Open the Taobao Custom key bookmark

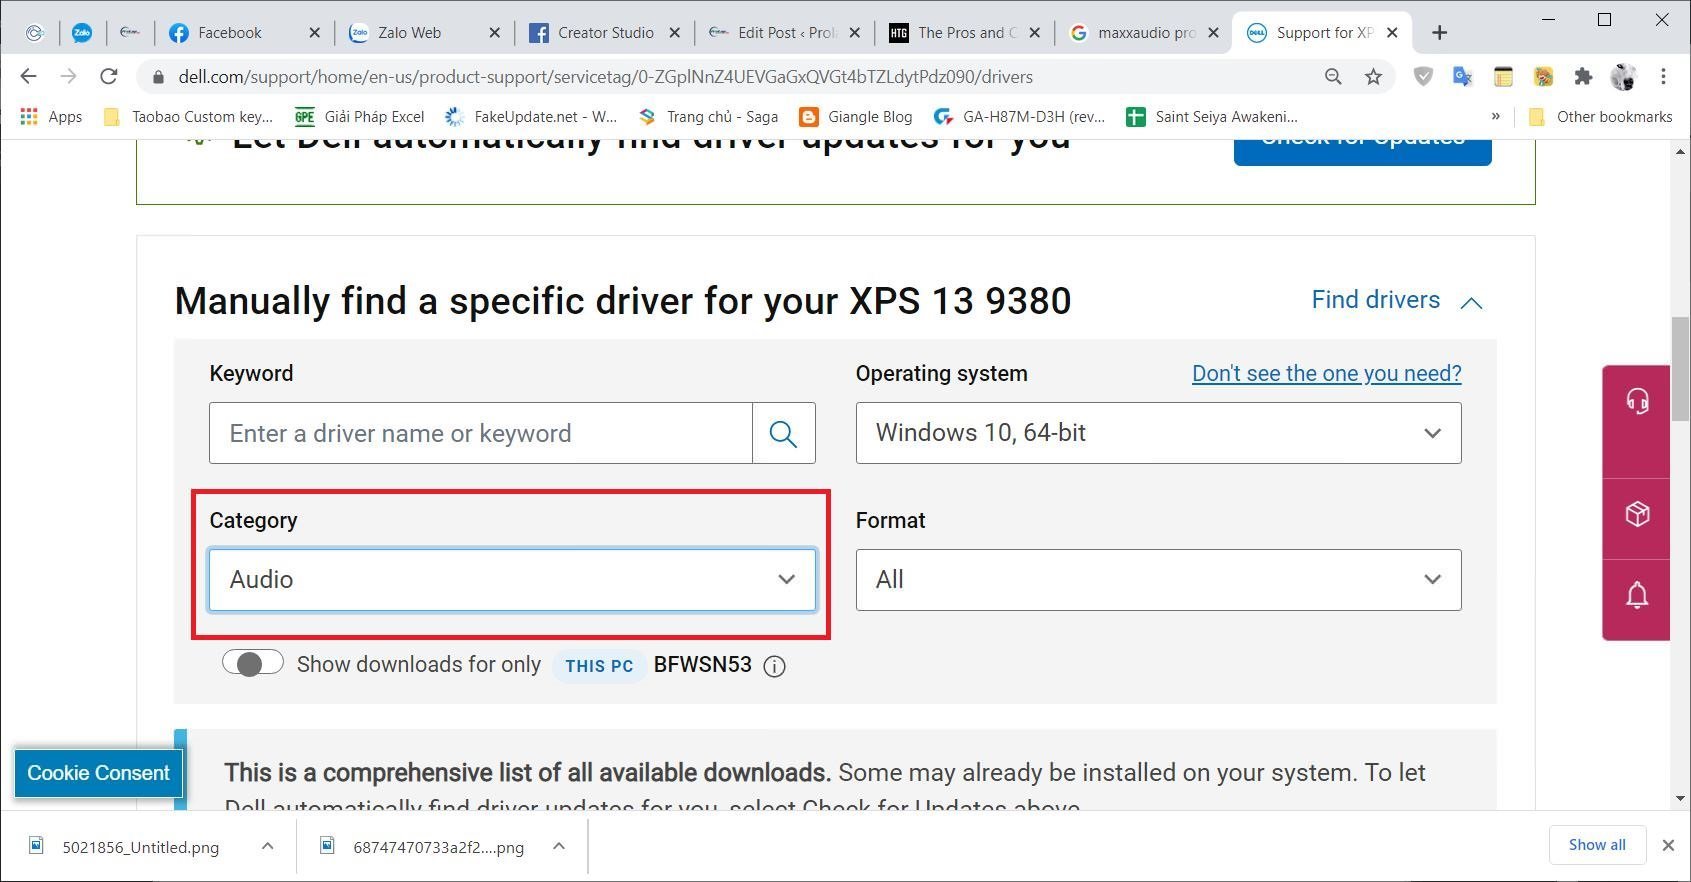coord(188,117)
